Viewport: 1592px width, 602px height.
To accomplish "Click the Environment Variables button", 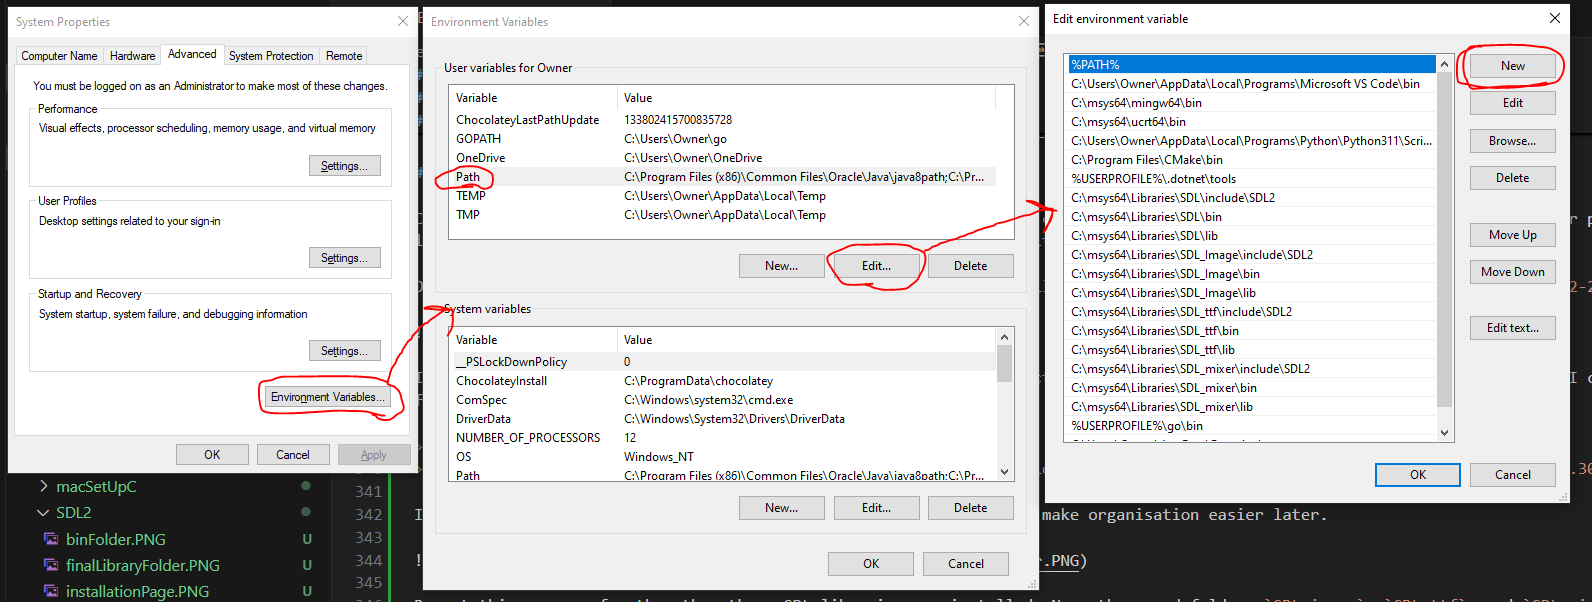I will pos(328,397).
